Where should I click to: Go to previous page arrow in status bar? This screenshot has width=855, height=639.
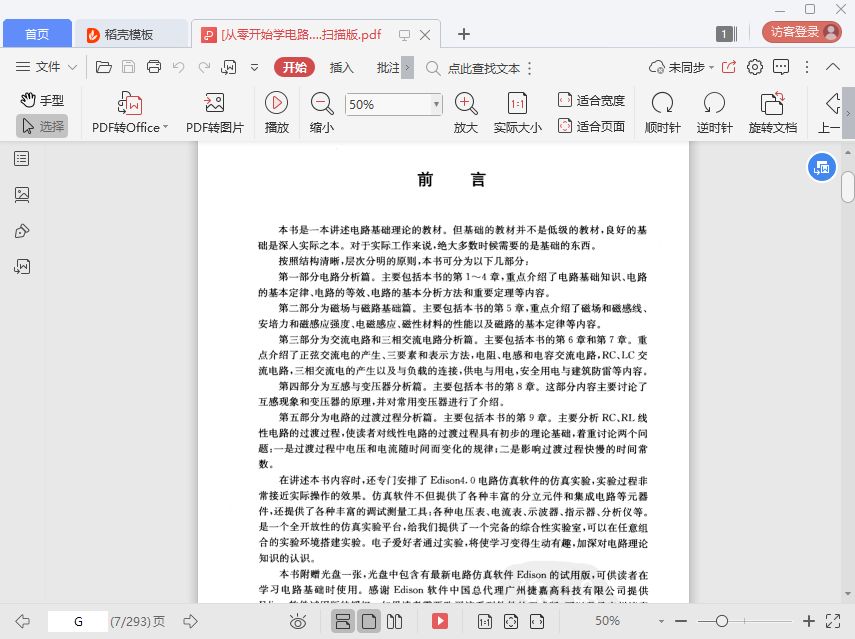click(23, 621)
